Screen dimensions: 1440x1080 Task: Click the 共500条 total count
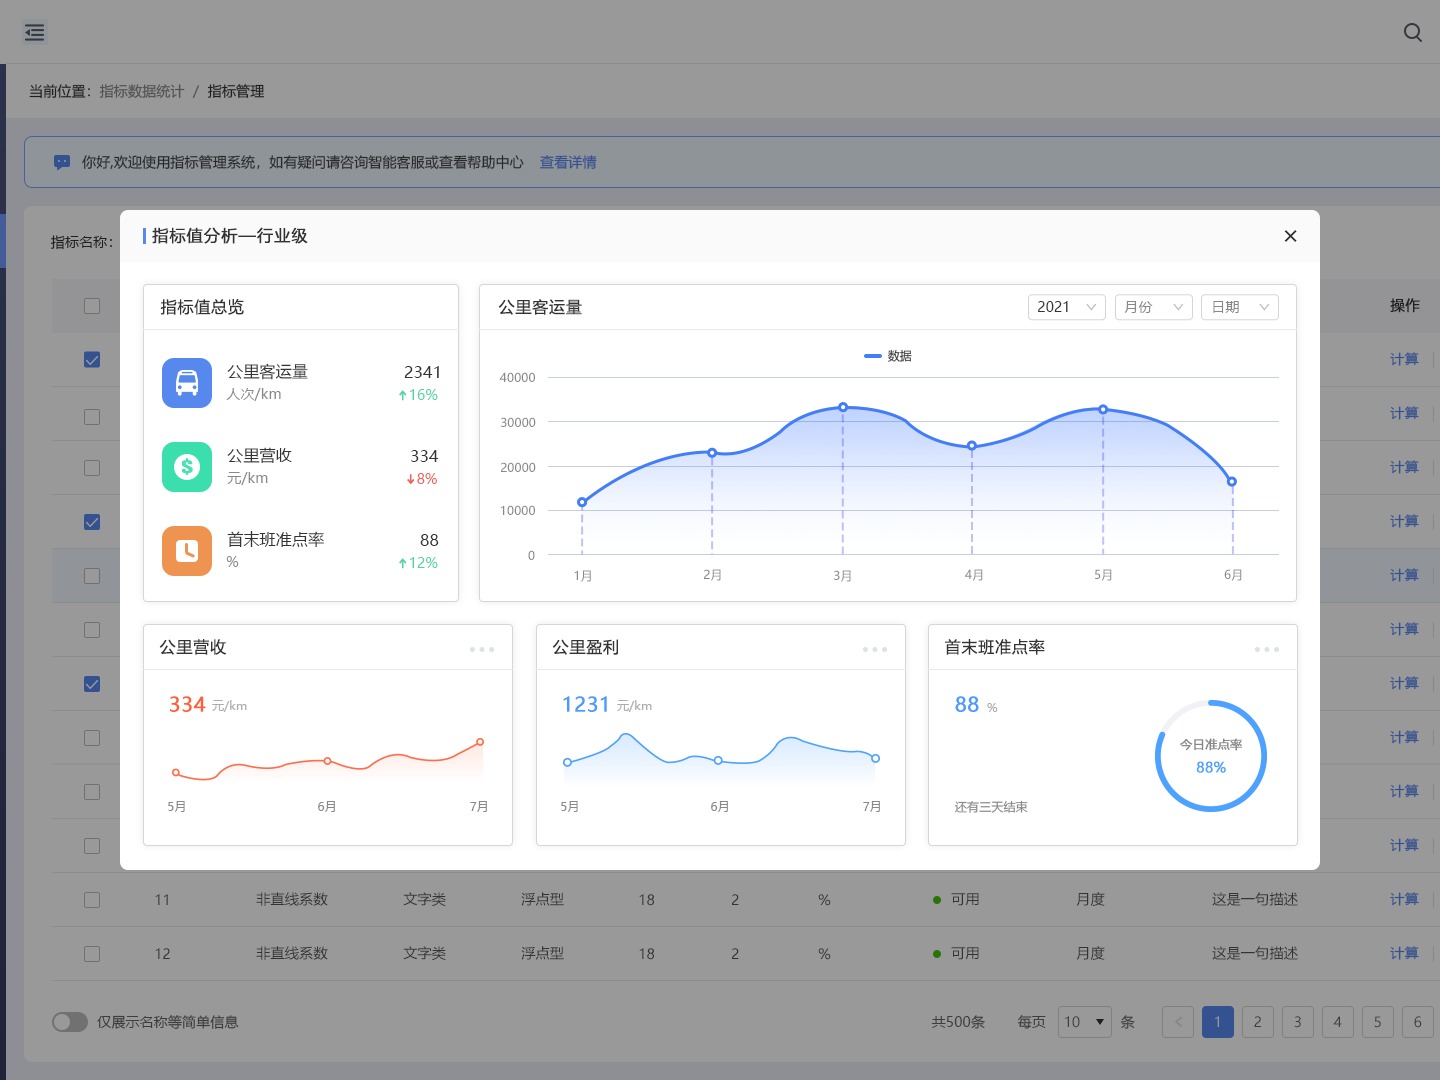(958, 1022)
